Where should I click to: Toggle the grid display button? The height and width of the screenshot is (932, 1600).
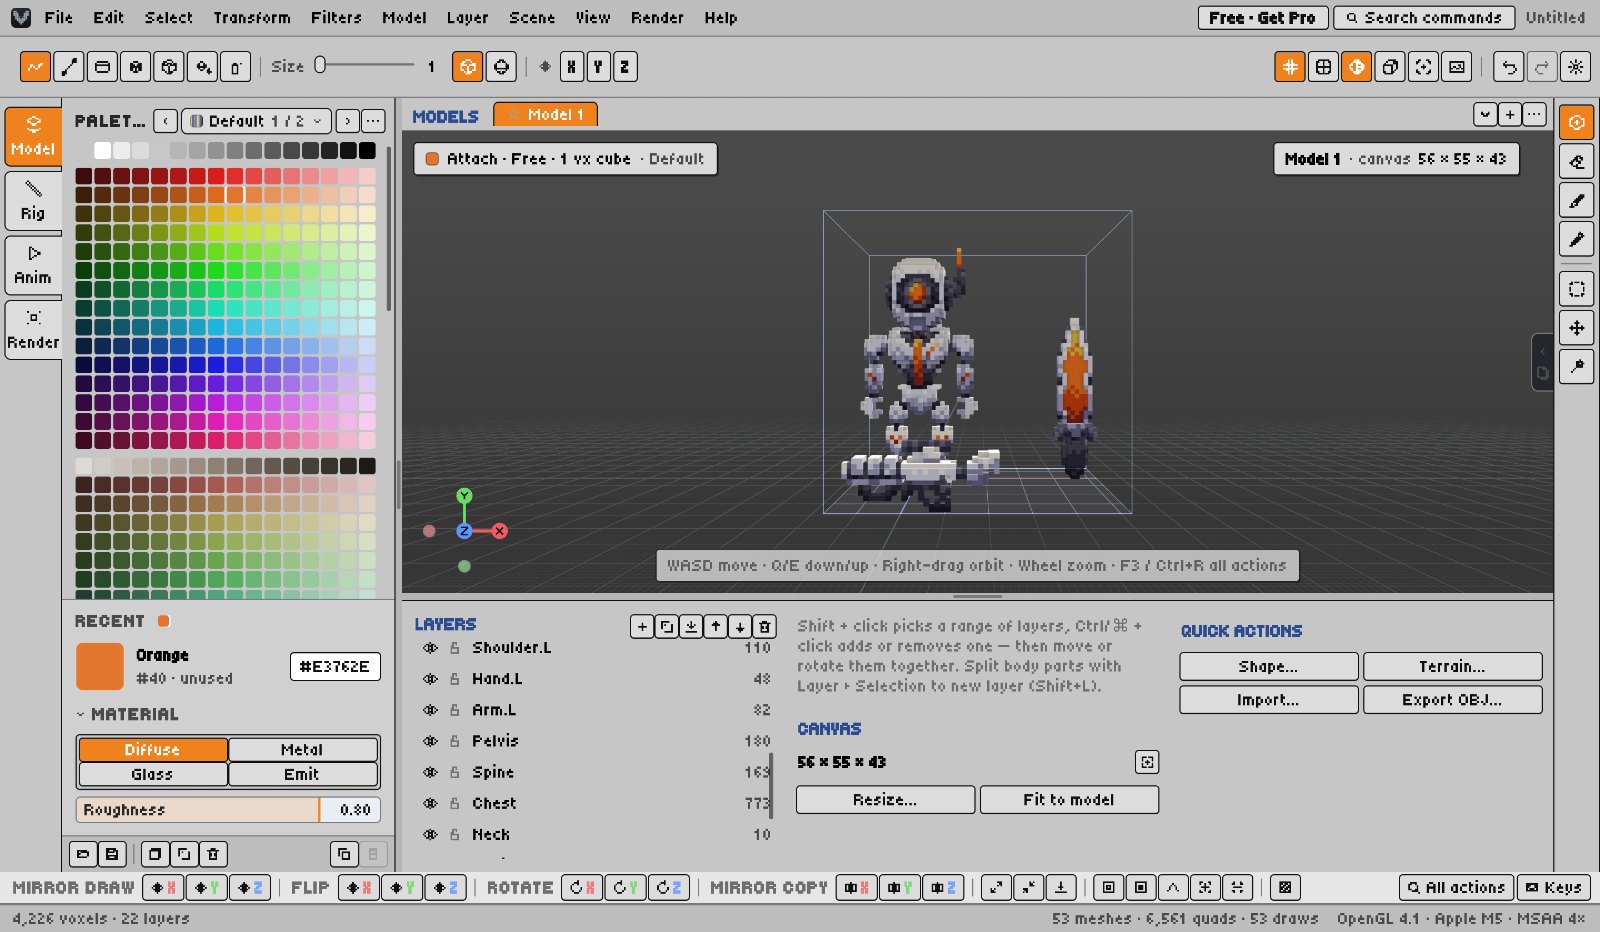(1290, 67)
